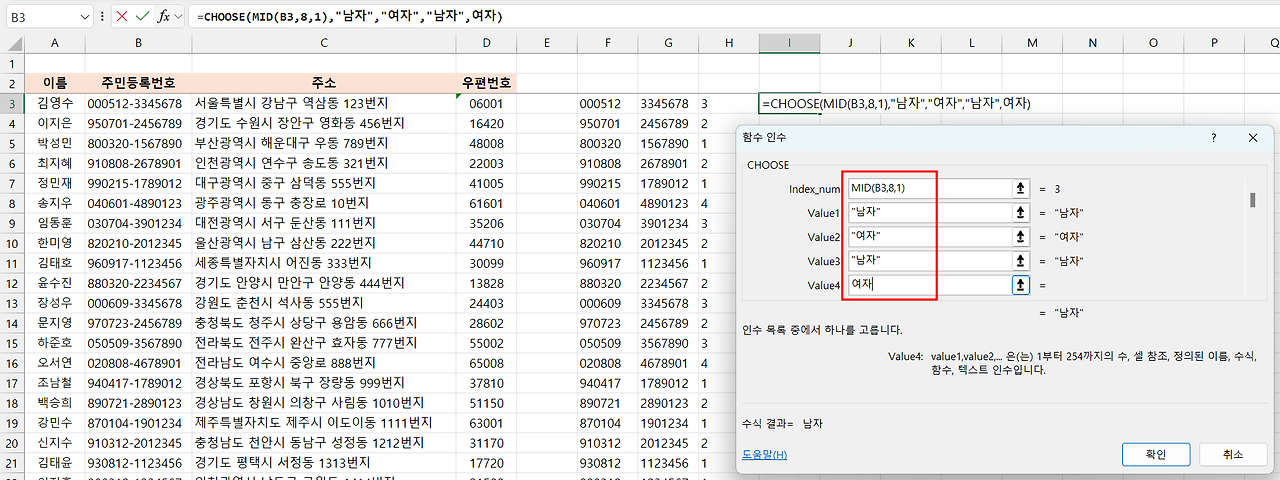Click the Index_num input field

click(x=929, y=188)
